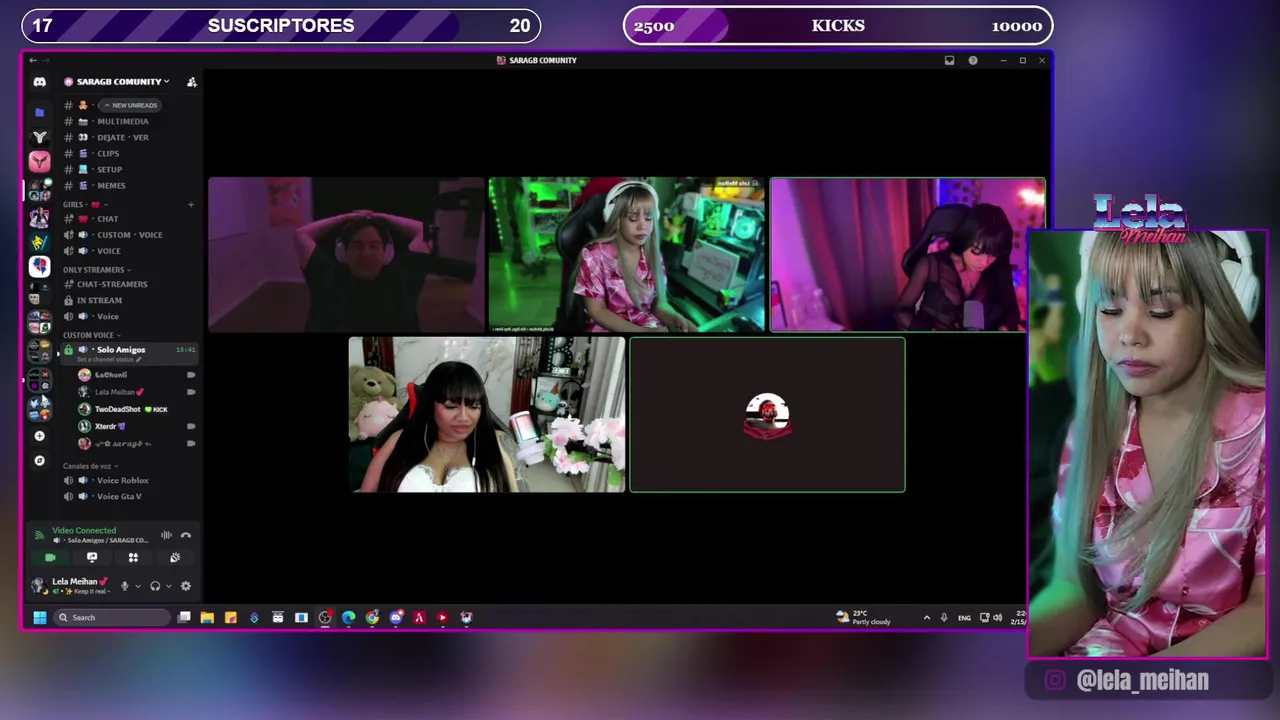Open Google Chrome from taskbar
The height and width of the screenshot is (720, 1280).
pos(372,617)
